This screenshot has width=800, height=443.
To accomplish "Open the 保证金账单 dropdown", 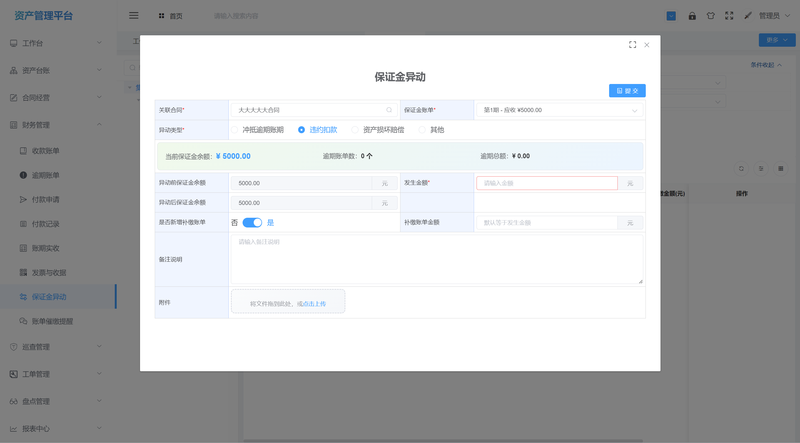I will coord(559,110).
